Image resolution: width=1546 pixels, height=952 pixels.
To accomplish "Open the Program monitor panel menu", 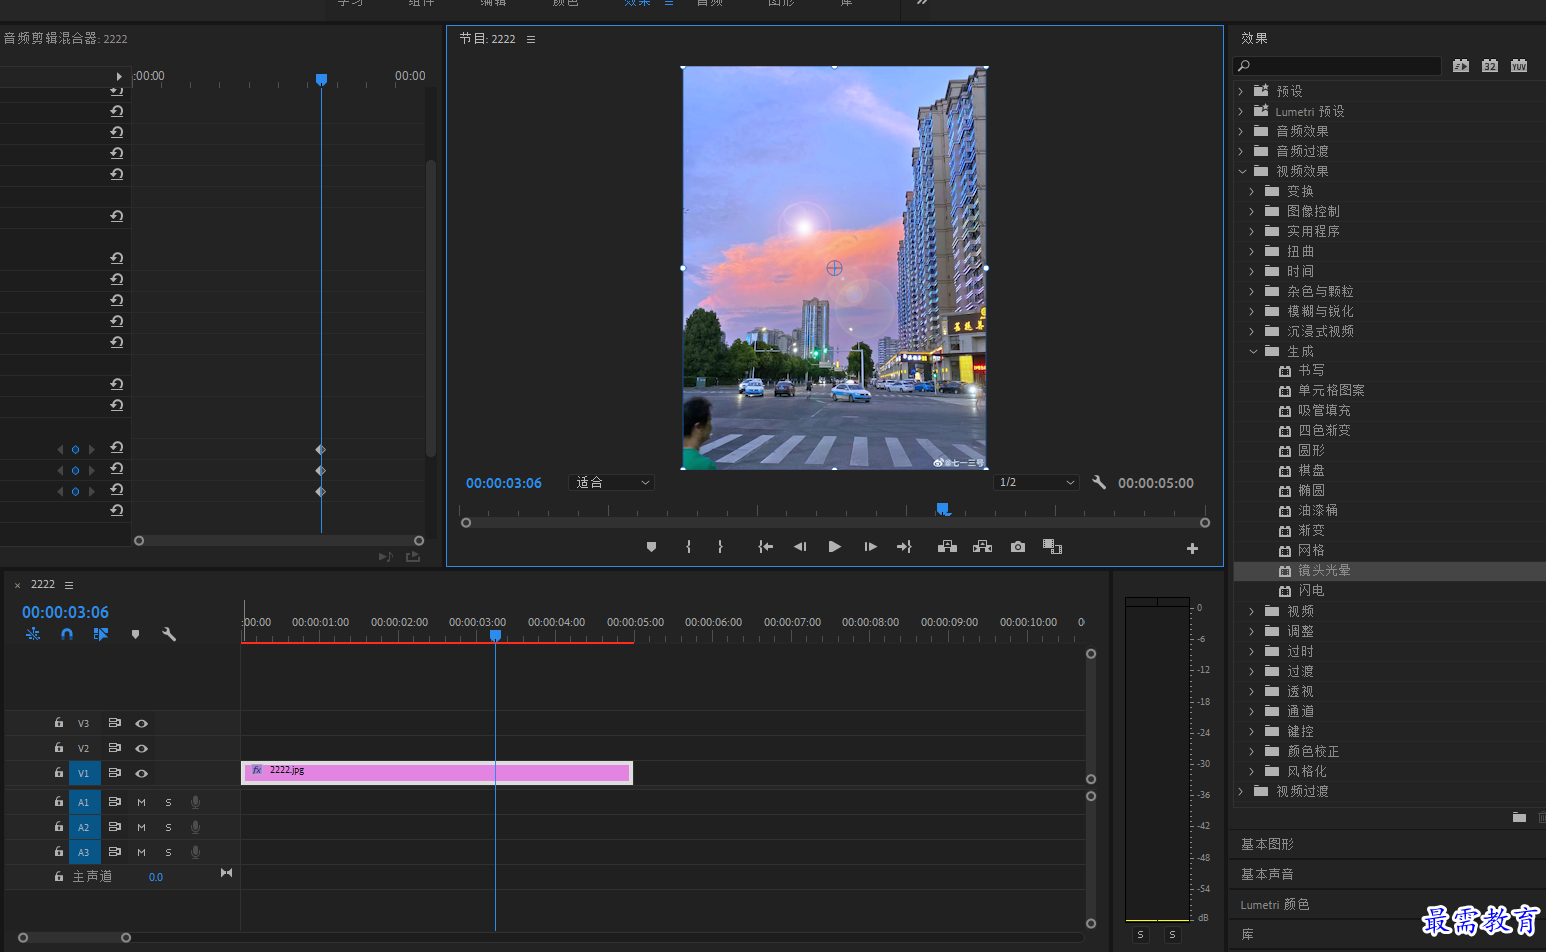I will click(531, 39).
